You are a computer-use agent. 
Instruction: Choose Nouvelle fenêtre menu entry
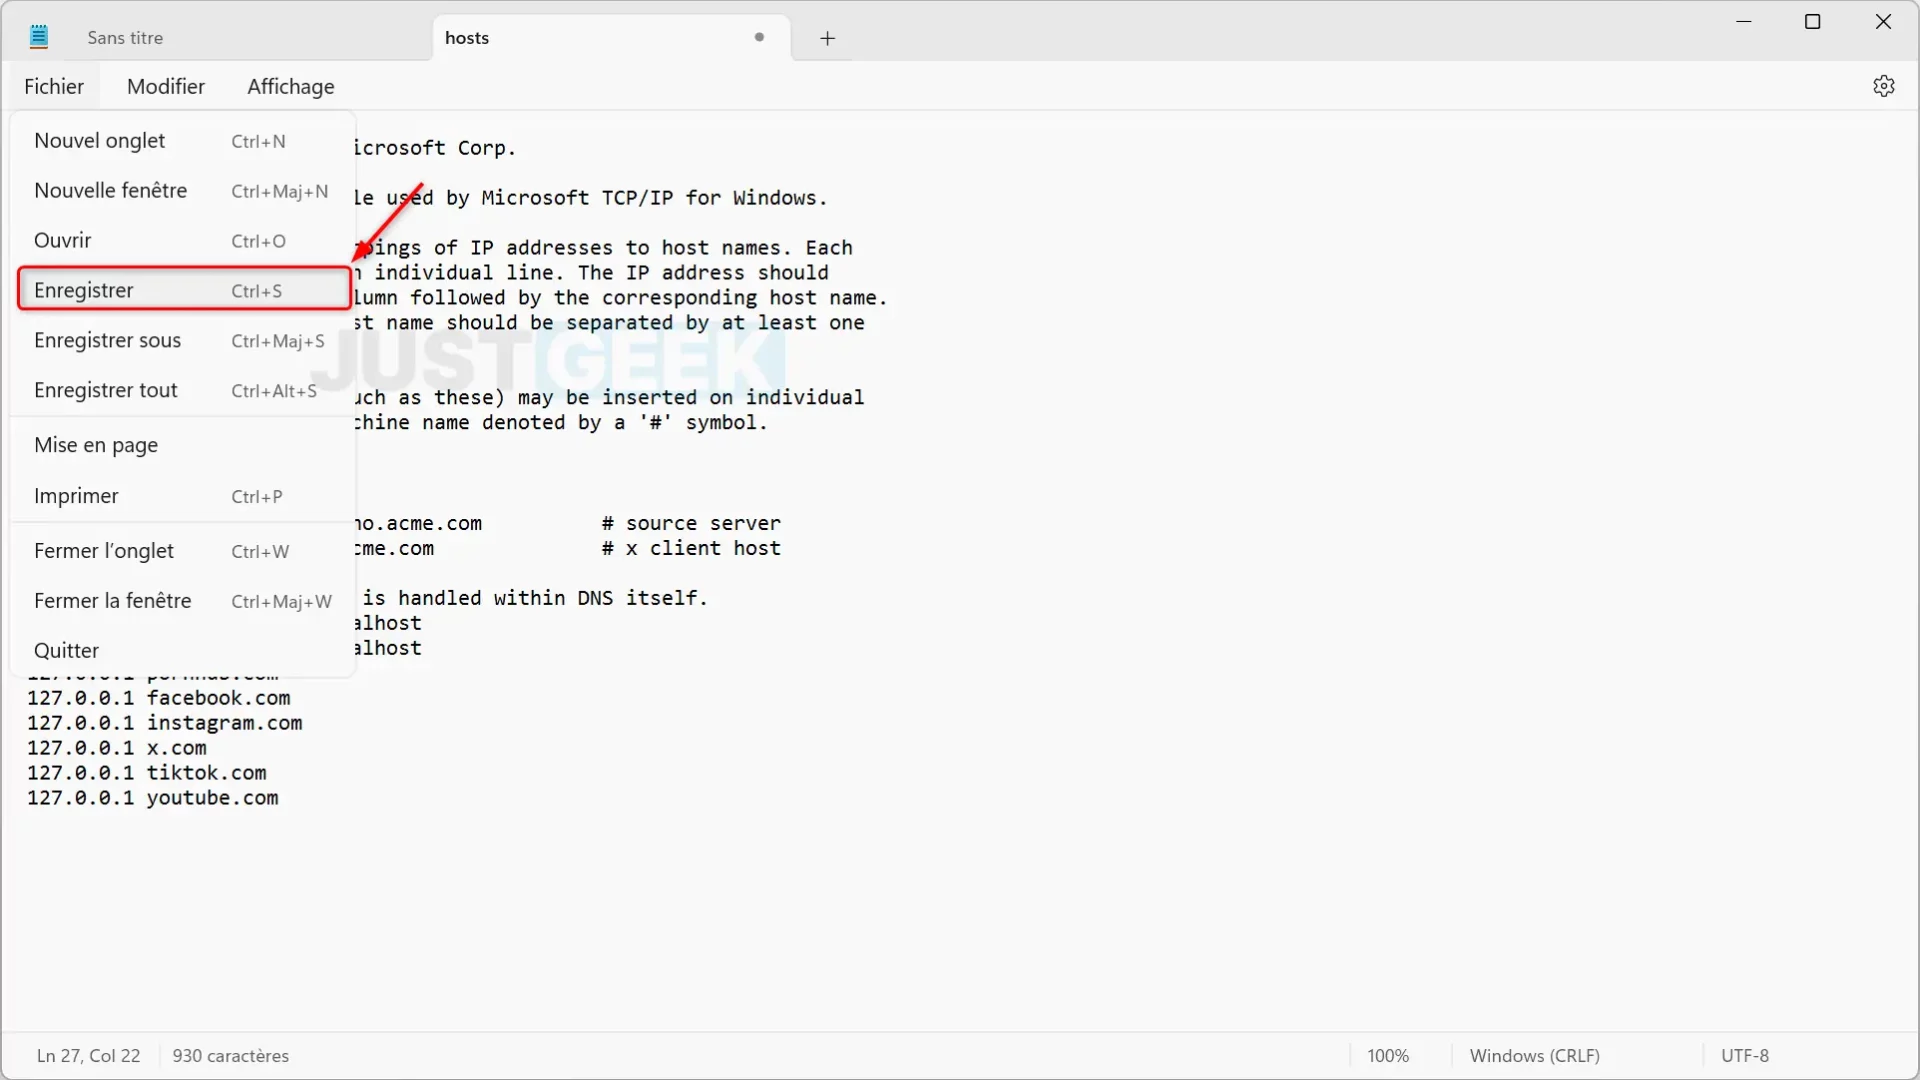183,191
